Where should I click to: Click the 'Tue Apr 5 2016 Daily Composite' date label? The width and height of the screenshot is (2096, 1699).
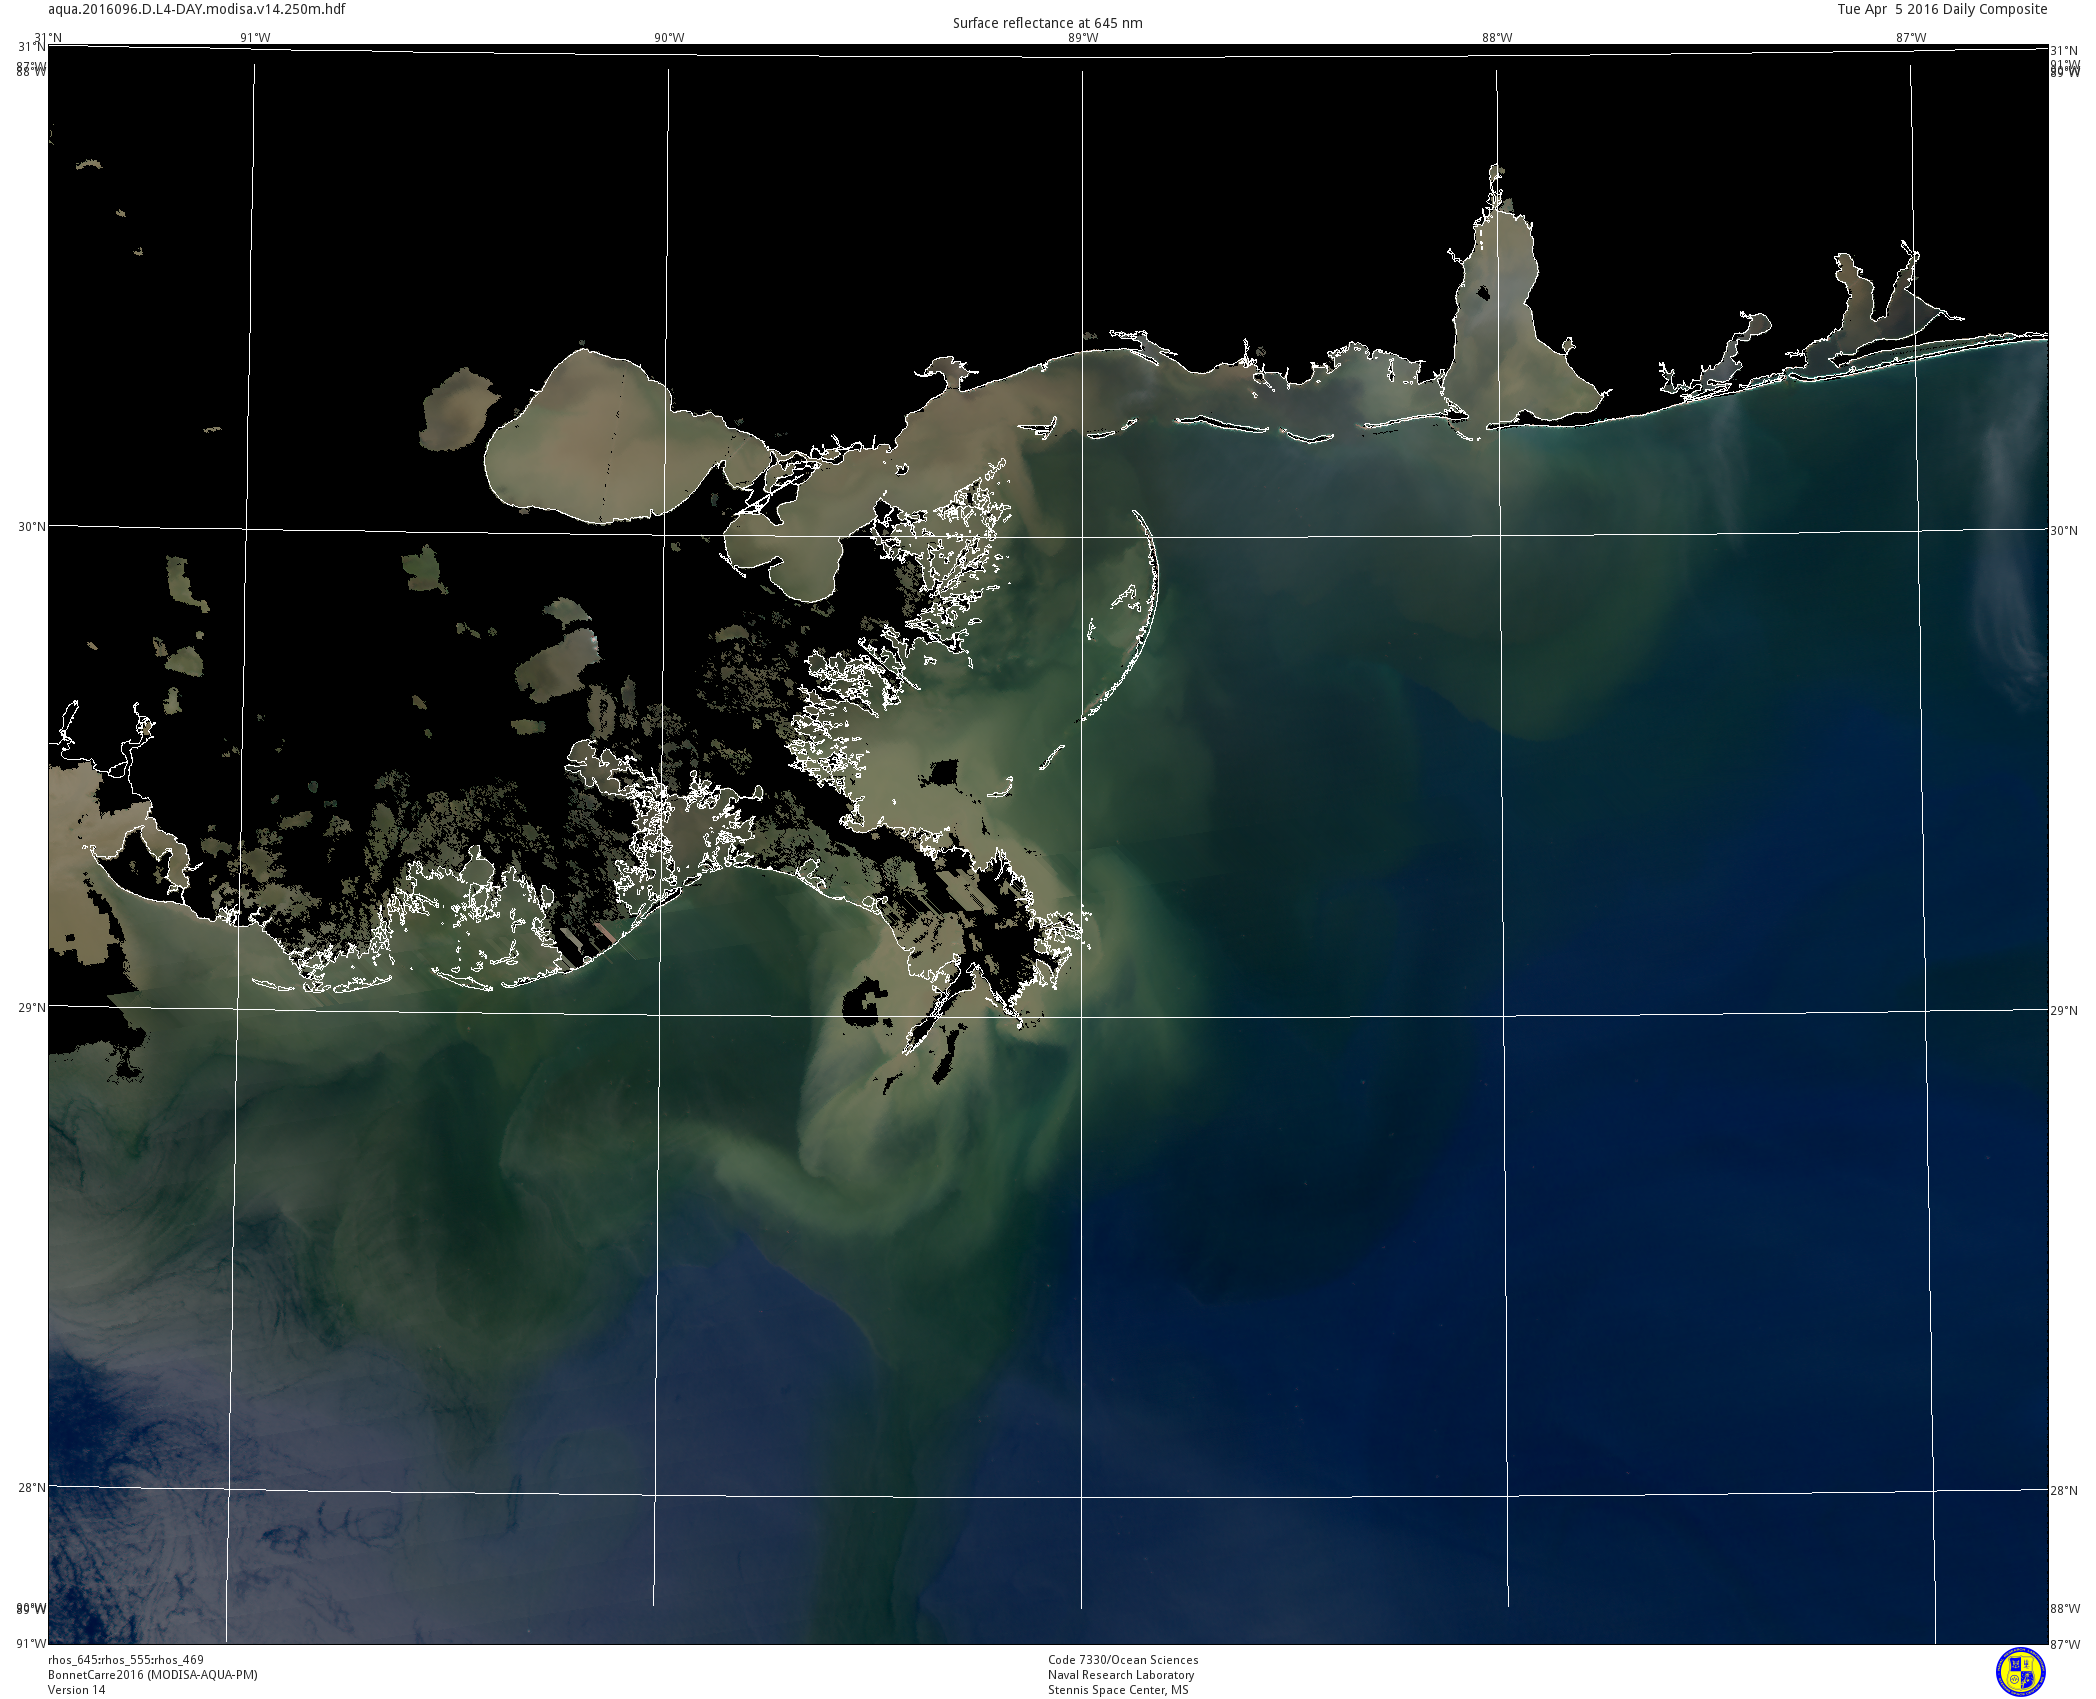pyautogui.click(x=1942, y=9)
